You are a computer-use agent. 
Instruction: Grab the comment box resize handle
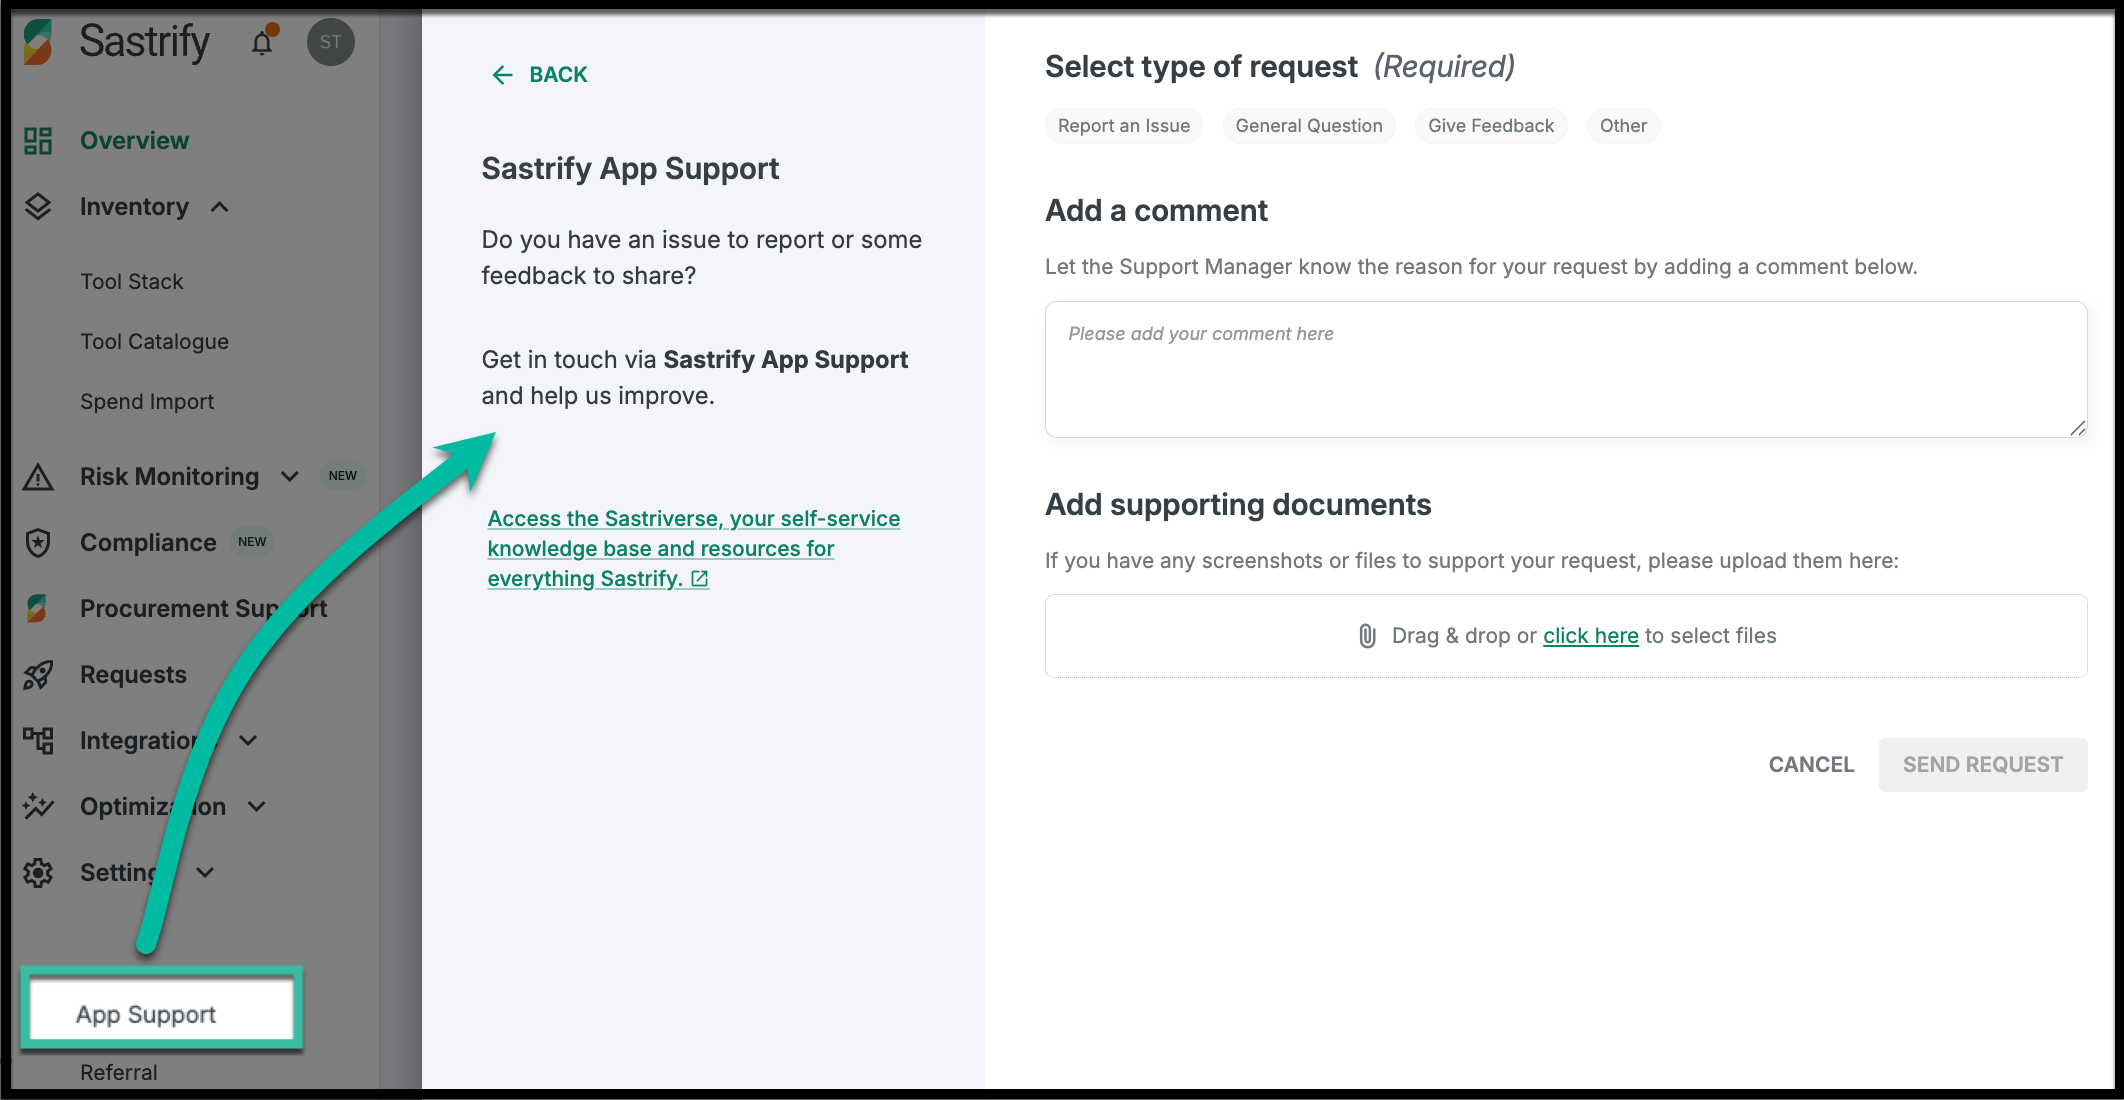pyautogui.click(x=2077, y=428)
